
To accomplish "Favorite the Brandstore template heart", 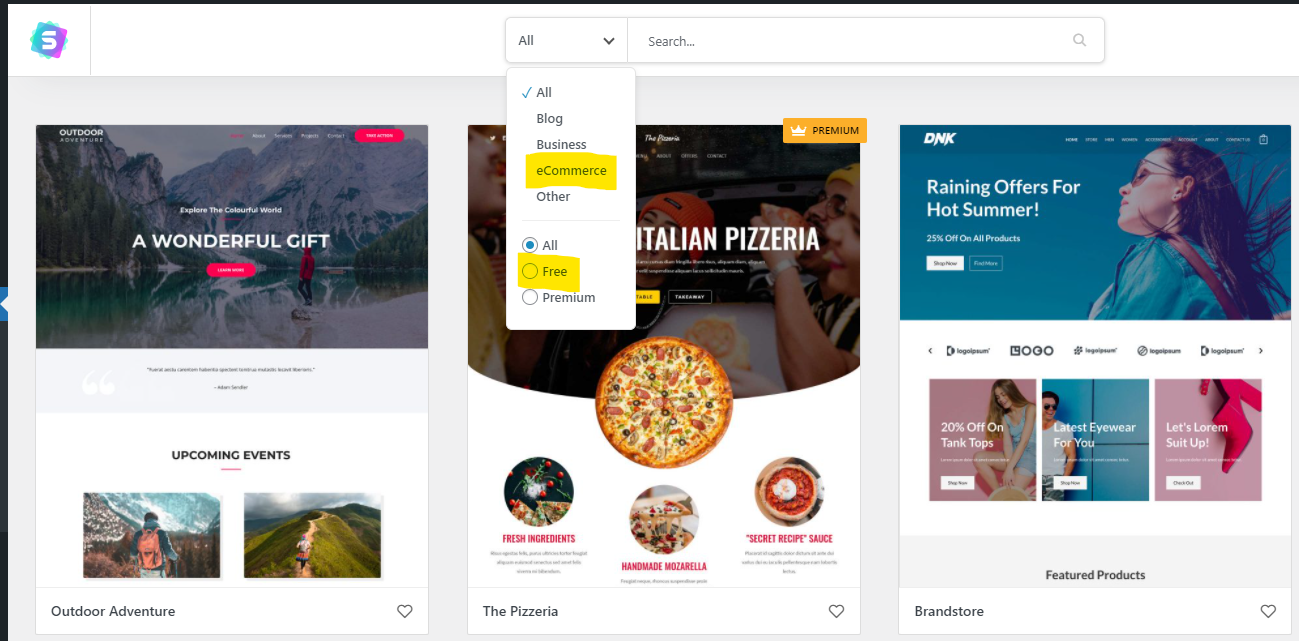I will 1268,611.
